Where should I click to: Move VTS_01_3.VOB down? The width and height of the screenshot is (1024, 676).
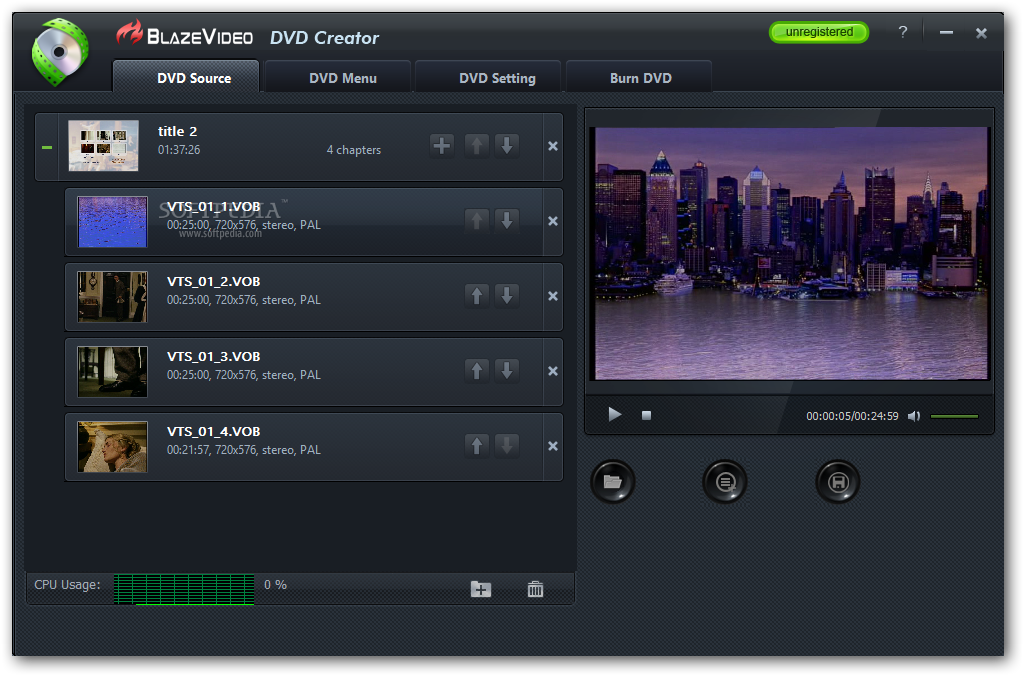coord(507,371)
